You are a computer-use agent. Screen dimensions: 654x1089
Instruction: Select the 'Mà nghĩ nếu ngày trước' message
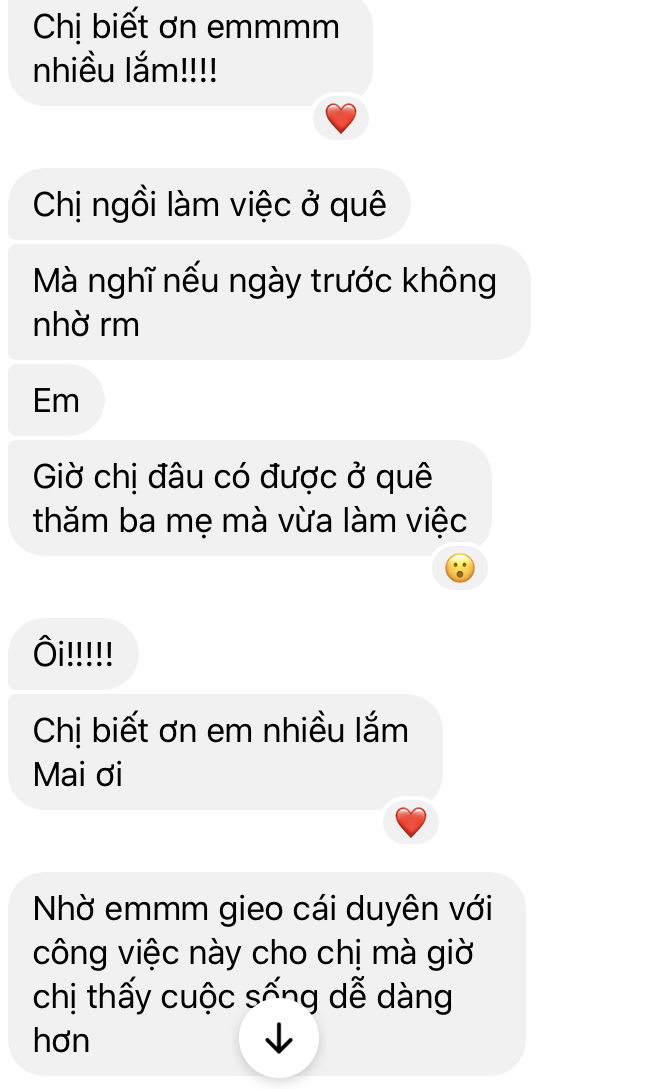coord(269,302)
